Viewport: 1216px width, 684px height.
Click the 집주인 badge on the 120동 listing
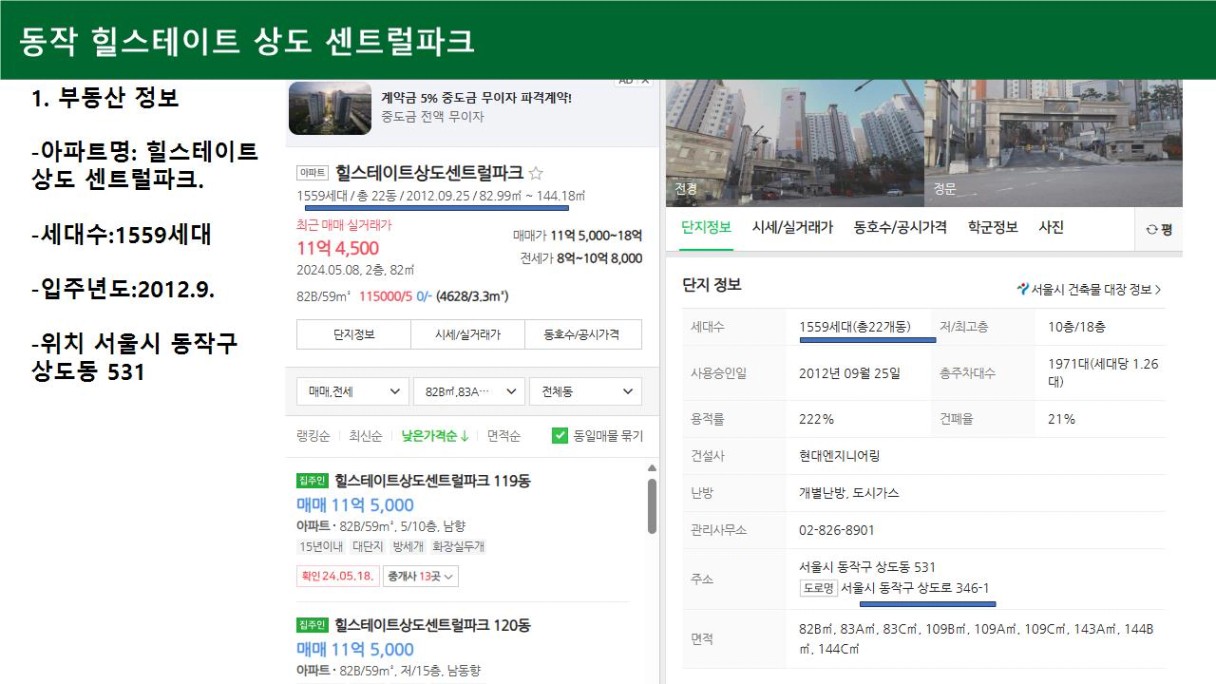coord(312,625)
